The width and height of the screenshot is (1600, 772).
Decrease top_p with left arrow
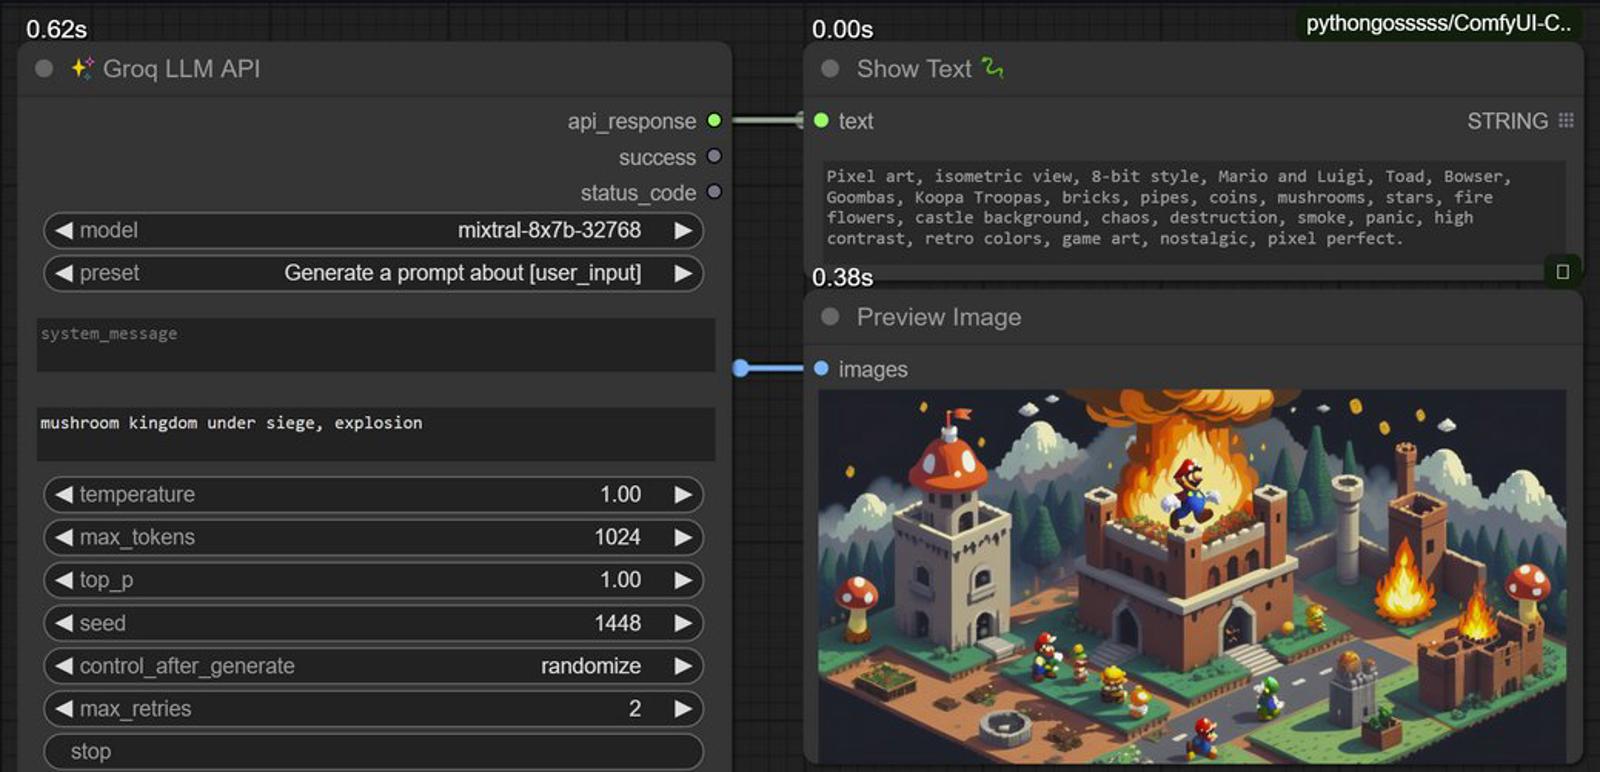[x=64, y=580]
